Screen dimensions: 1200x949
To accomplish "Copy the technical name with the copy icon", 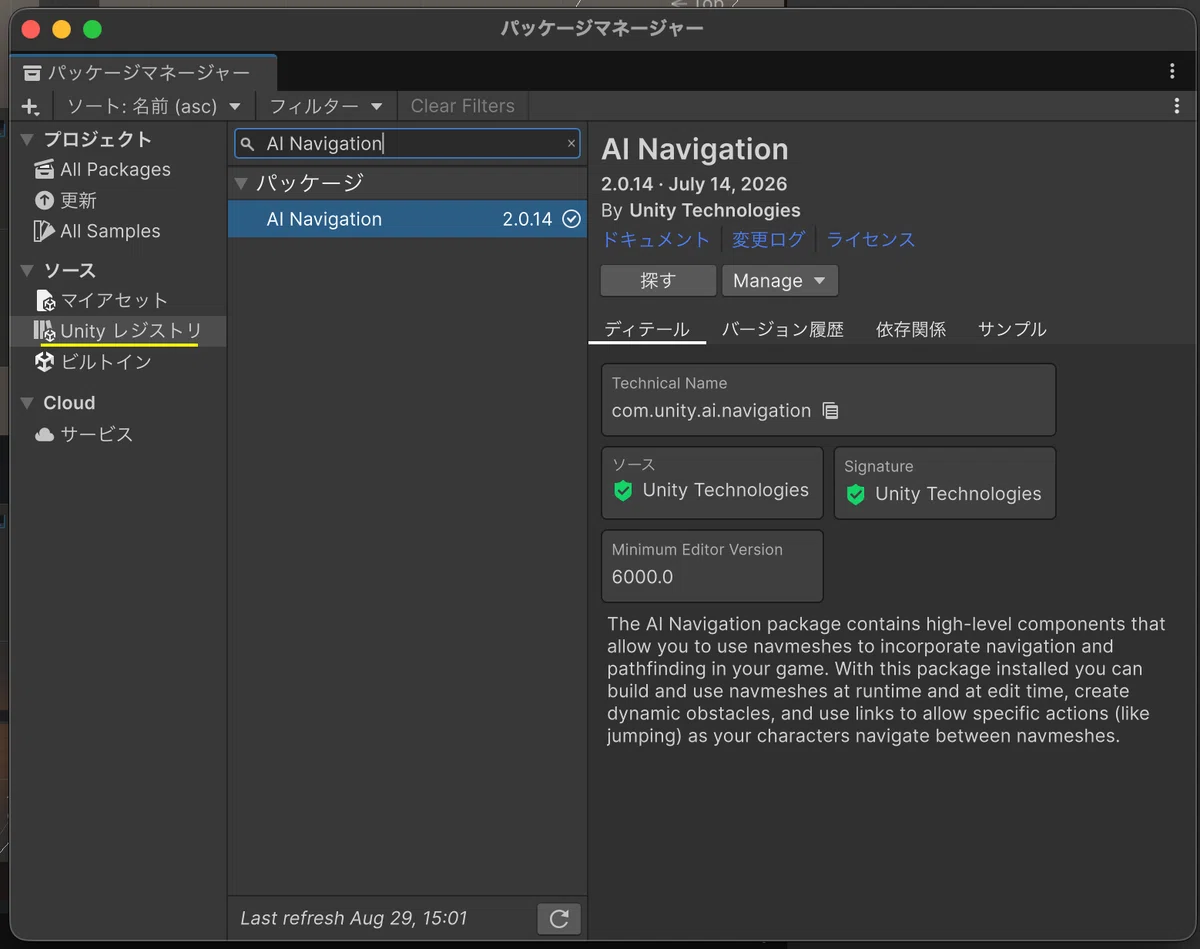I will [830, 411].
